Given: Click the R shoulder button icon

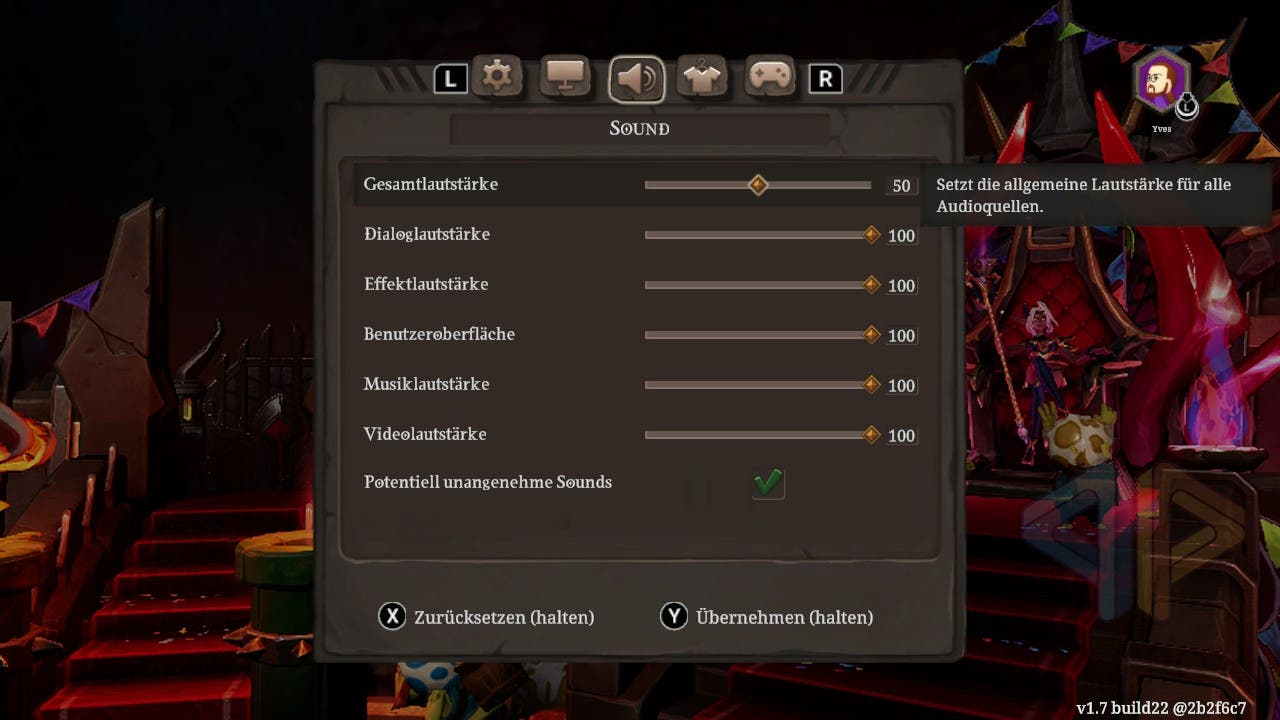Looking at the screenshot, I should (825, 79).
